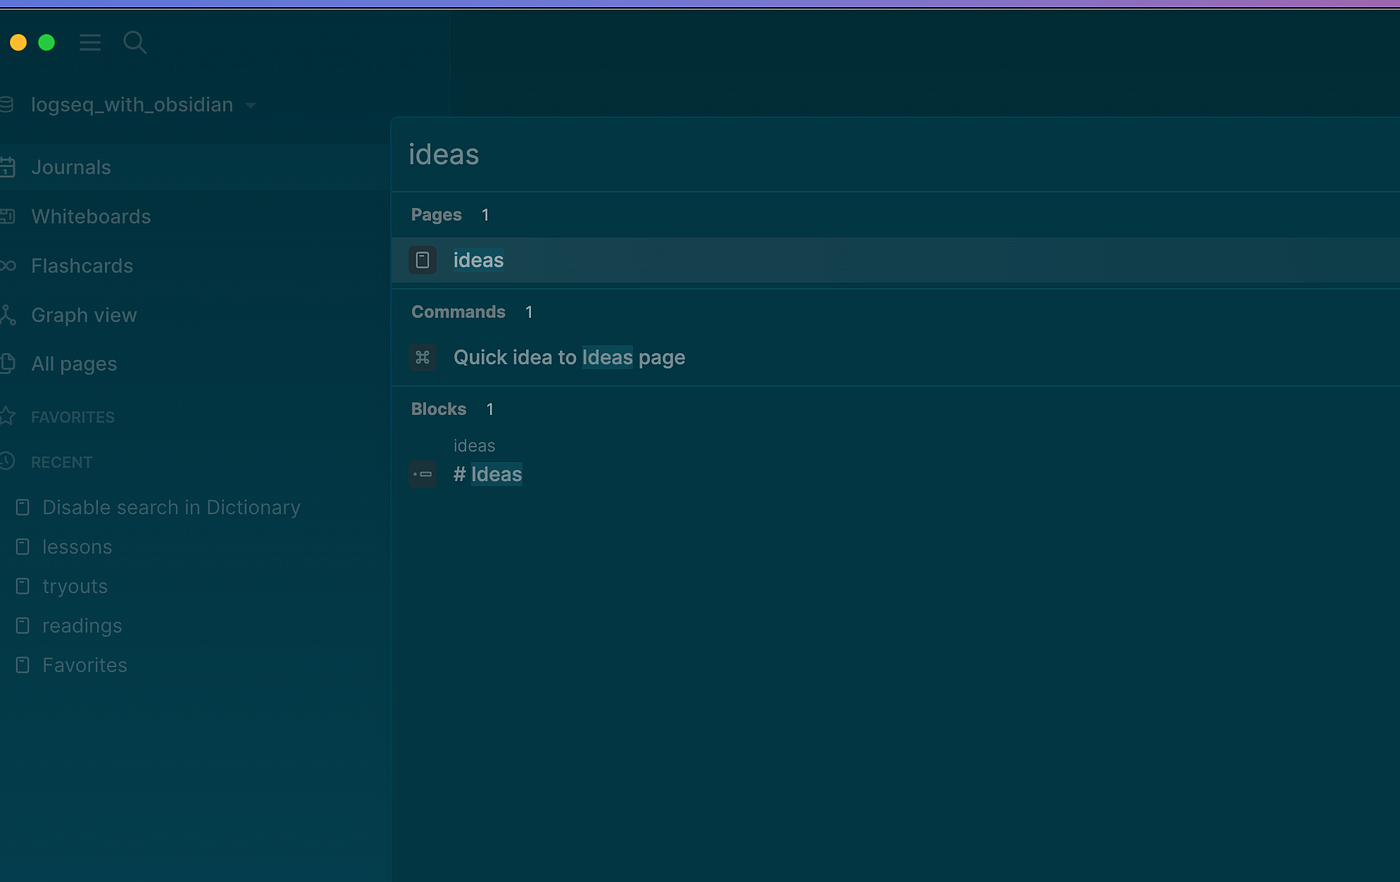Click page icon beside Disable search in Dictionary
Viewport: 1400px width, 882px height.
pos(23,508)
